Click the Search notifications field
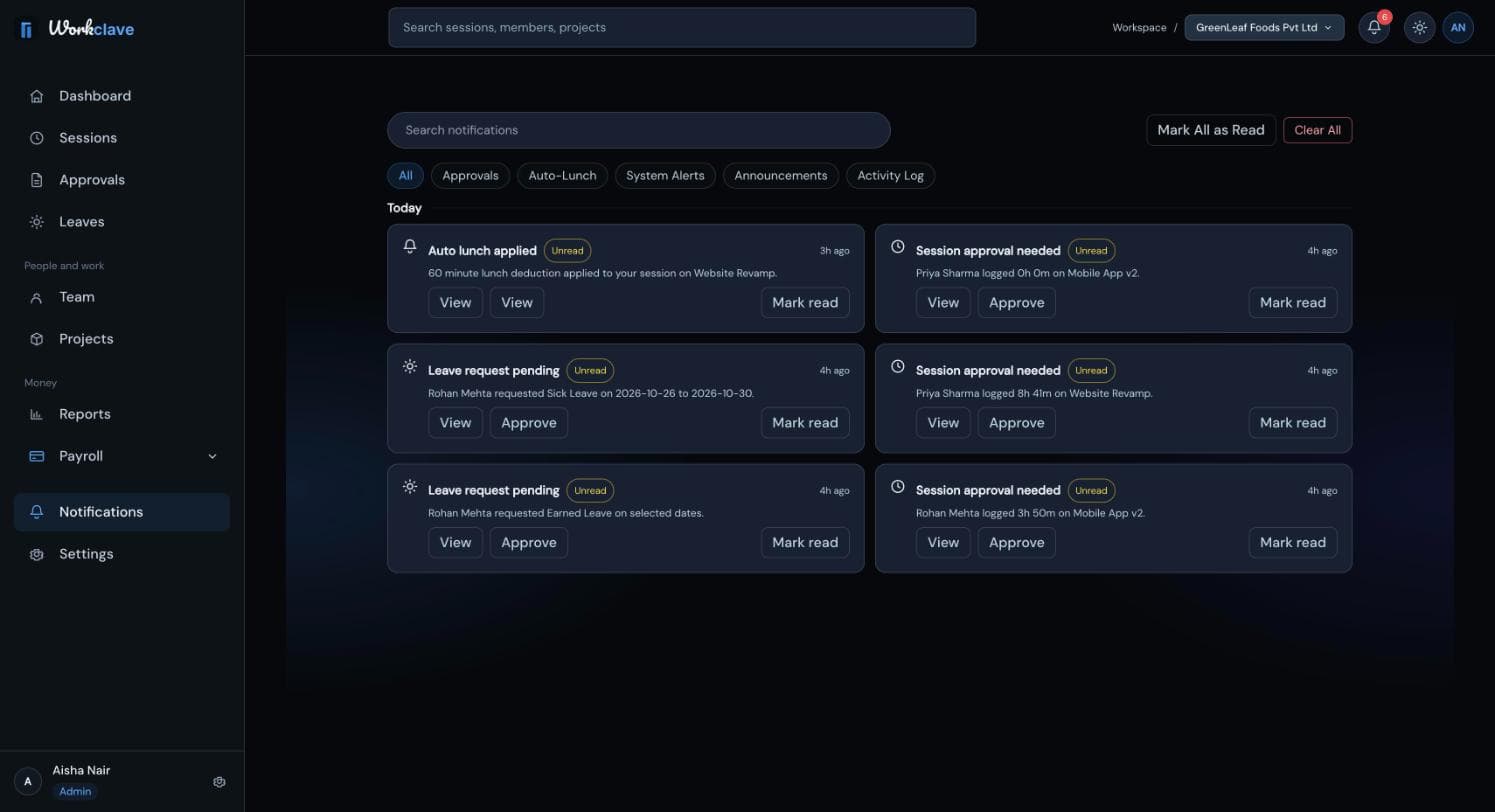 click(x=639, y=130)
